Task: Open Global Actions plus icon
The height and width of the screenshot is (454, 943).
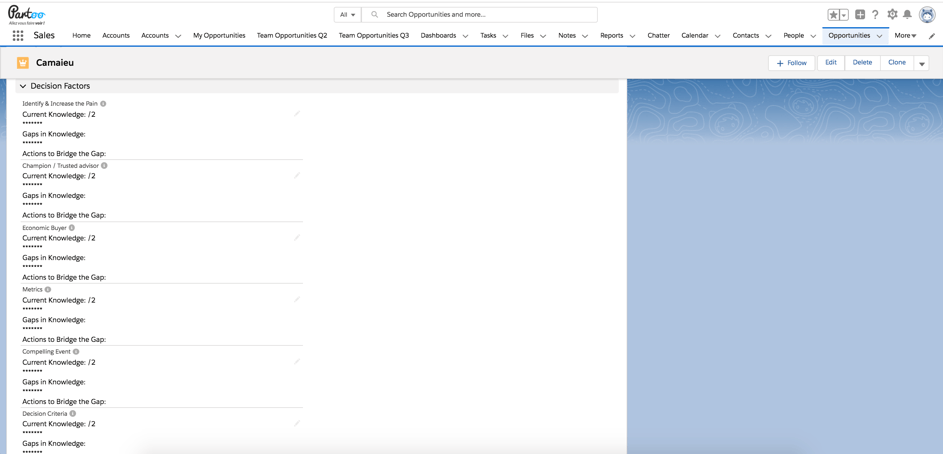Action: click(x=860, y=14)
